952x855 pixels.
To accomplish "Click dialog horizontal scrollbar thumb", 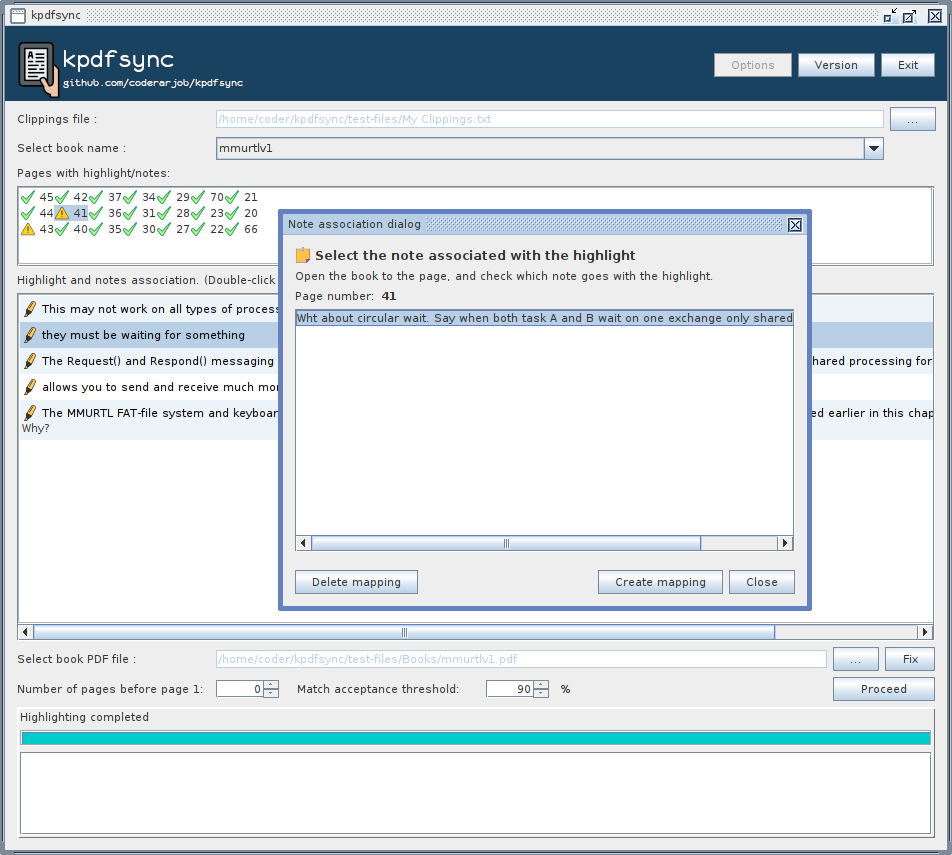I will (506, 543).
